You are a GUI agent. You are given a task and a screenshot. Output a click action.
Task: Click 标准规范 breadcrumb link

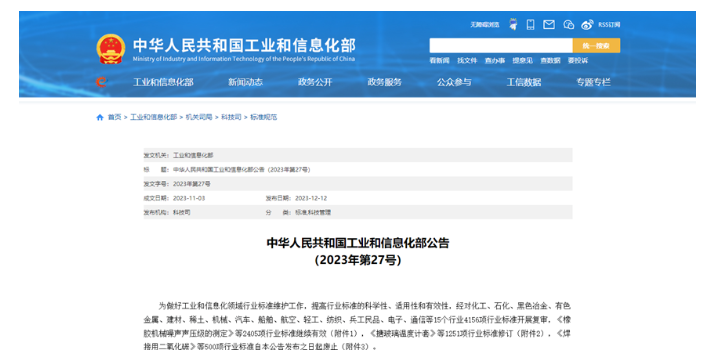point(264,117)
